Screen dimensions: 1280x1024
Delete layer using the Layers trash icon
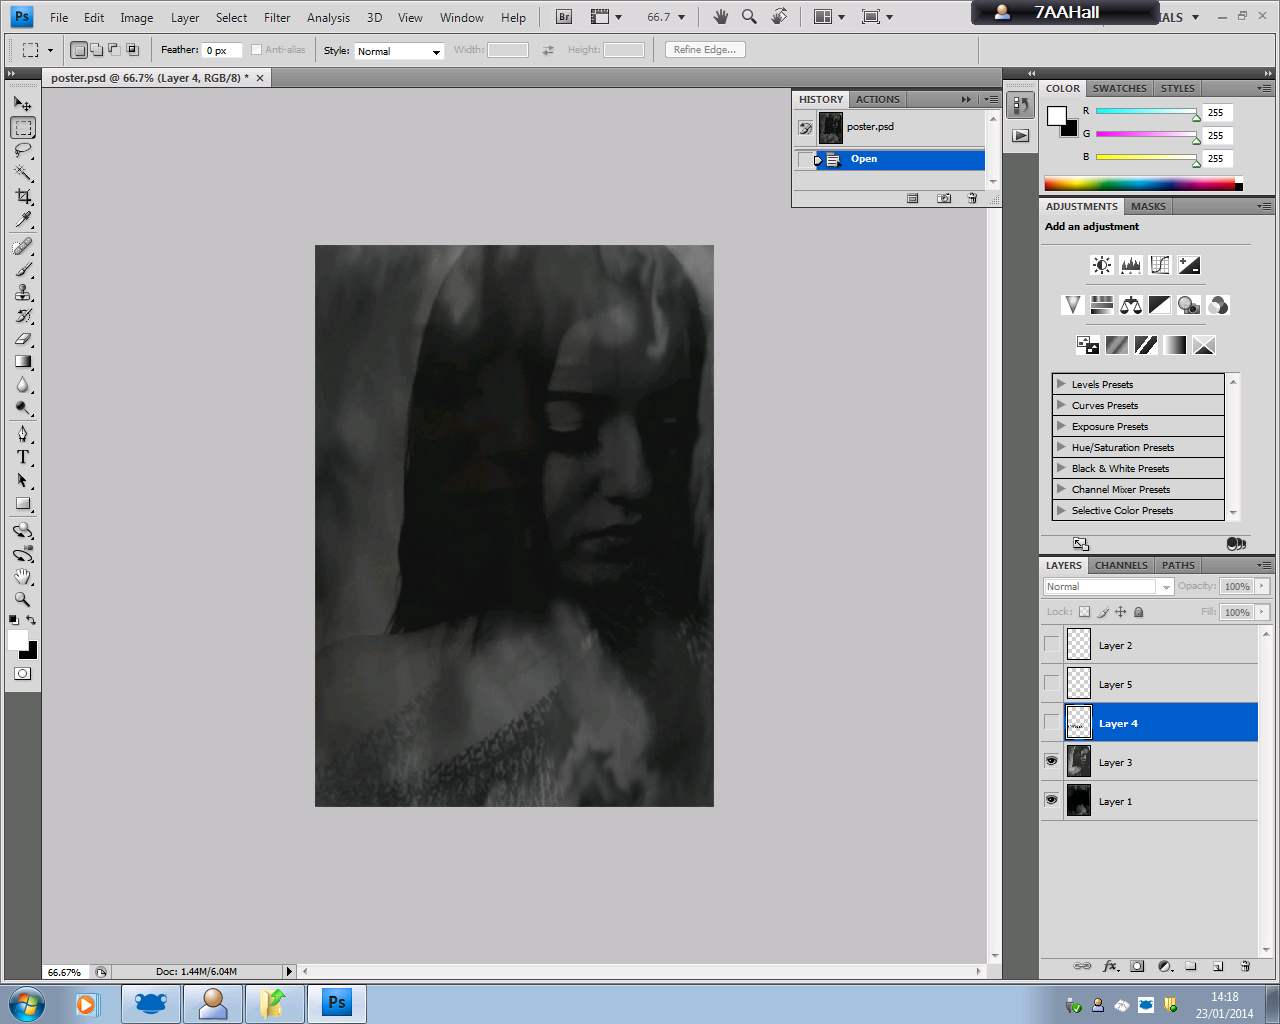pos(1245,966)
